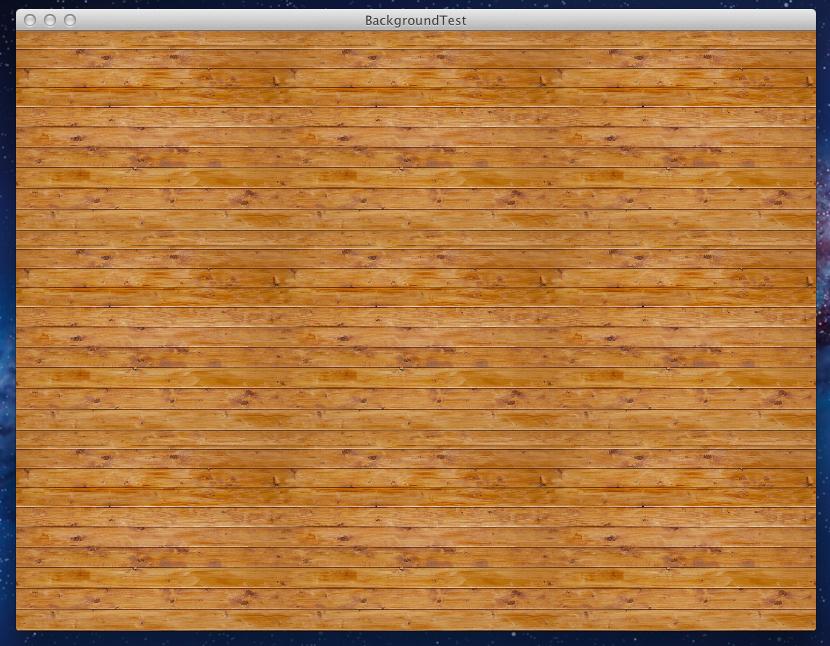Click the desktop wallpaper above the title bar
Image resolution: width=830 pixels, height=646 pixels.
415,4
